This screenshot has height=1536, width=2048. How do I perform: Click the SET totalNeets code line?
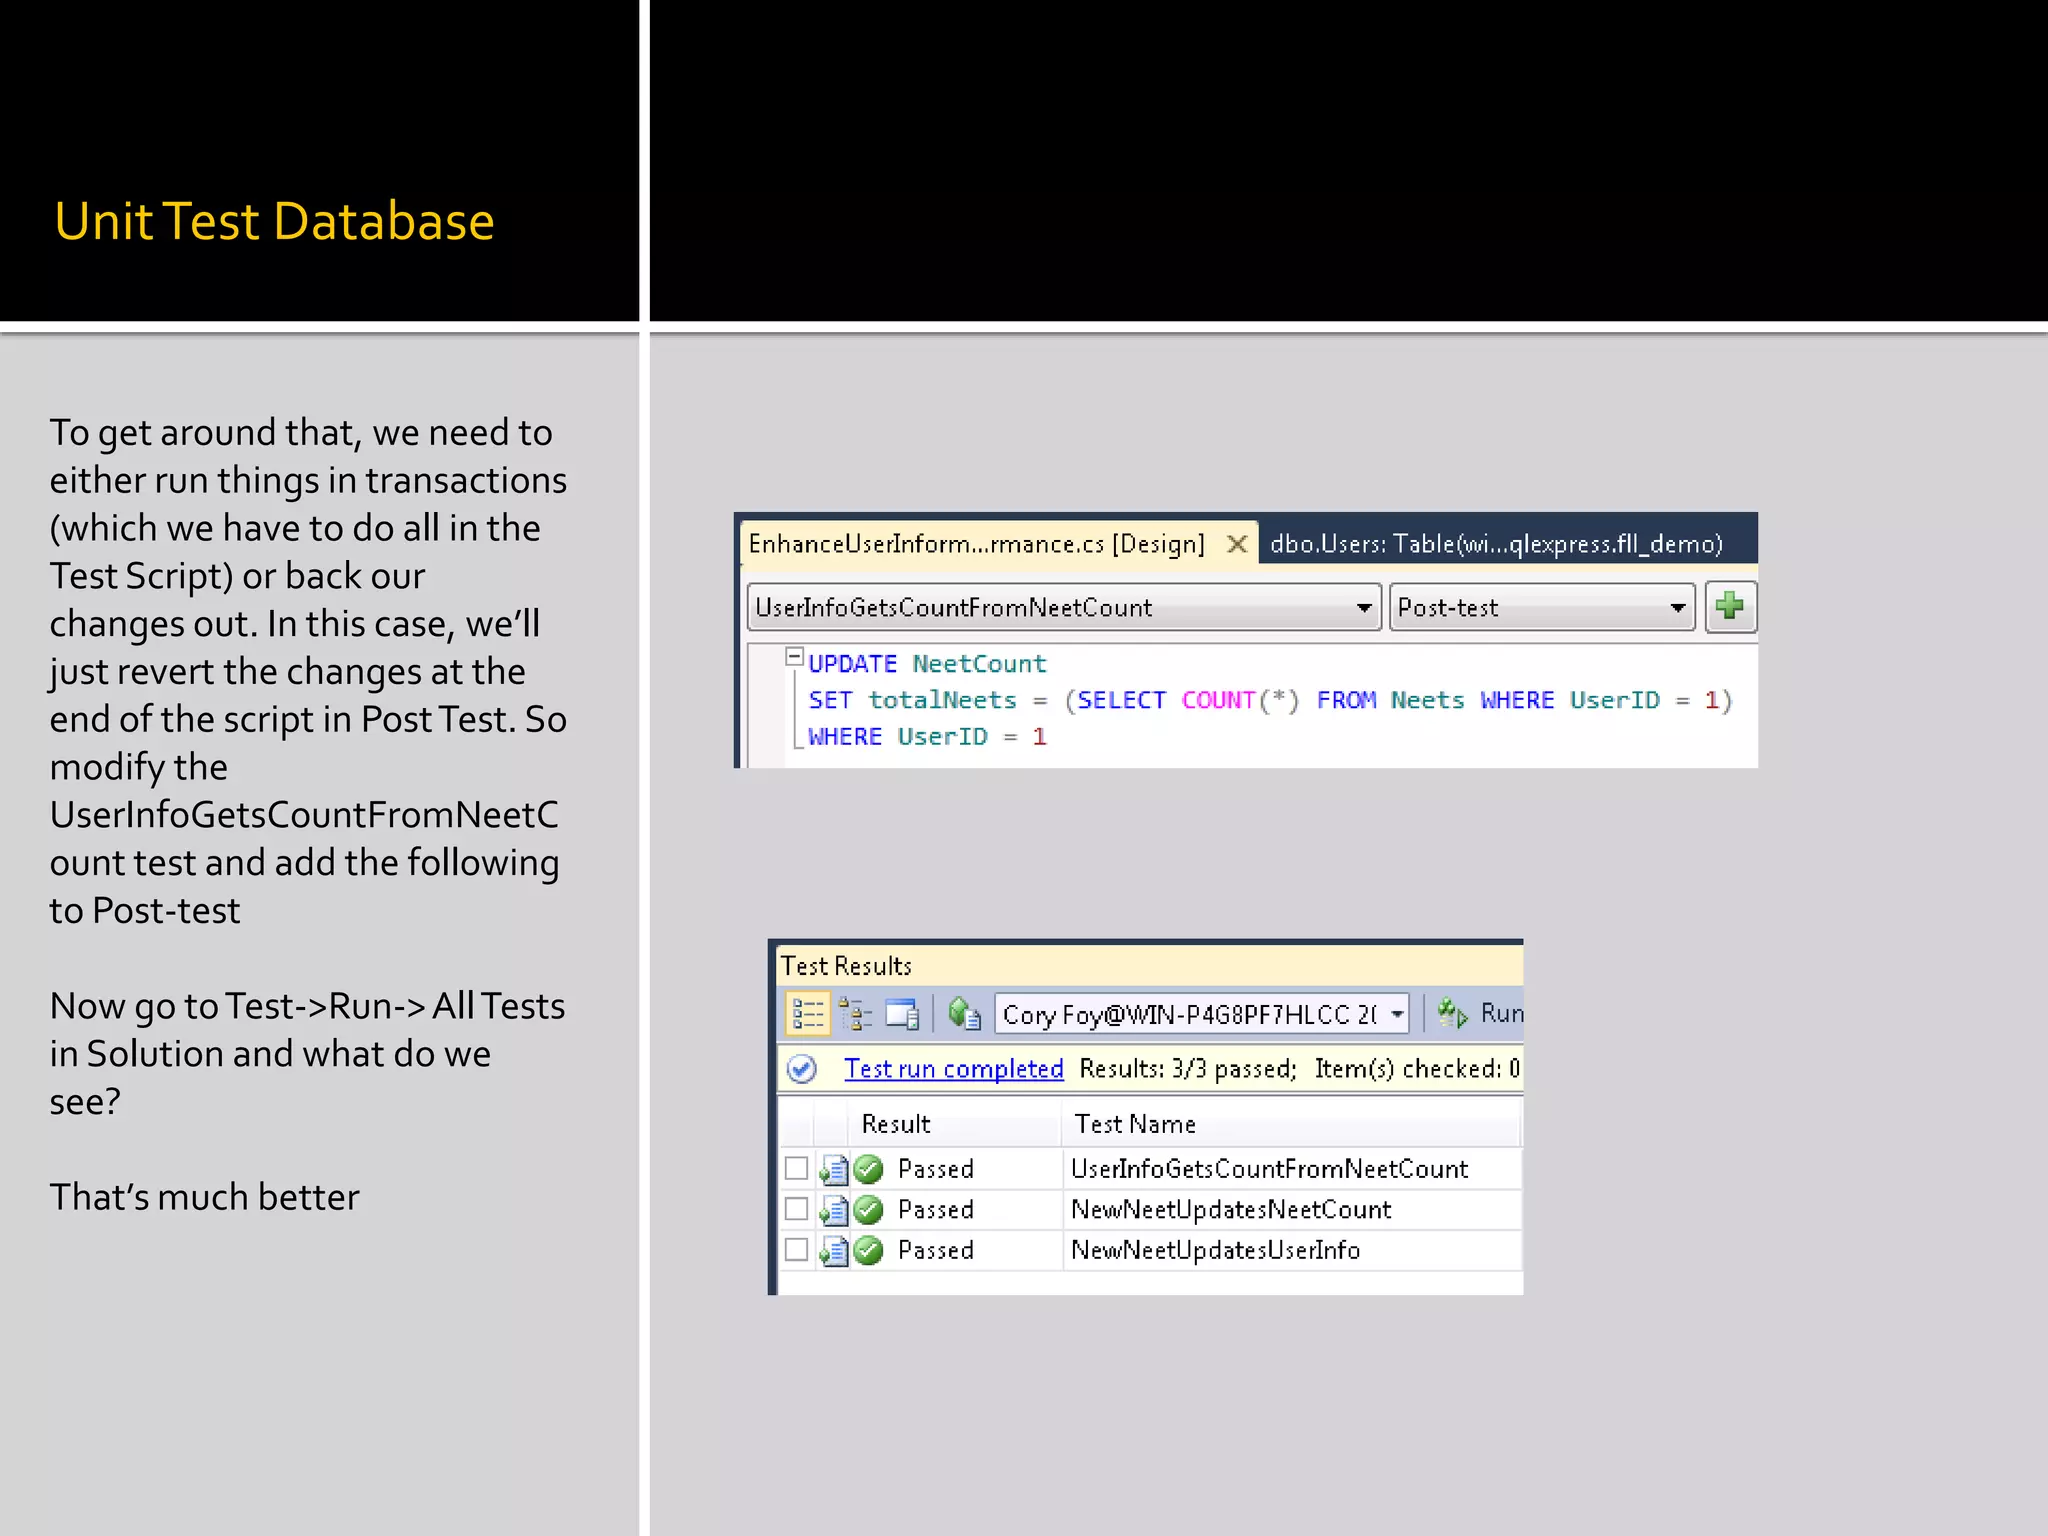(x=1270, y=700)
